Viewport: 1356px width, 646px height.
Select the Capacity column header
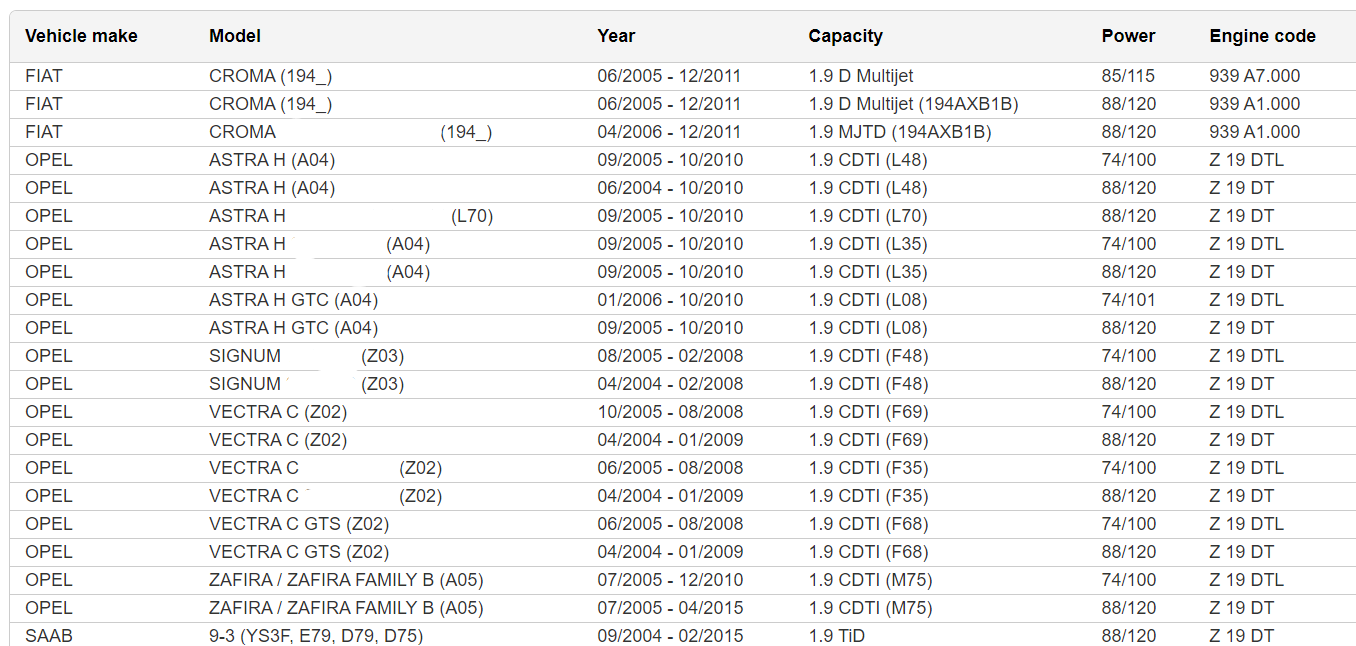[x=845, y=36]
